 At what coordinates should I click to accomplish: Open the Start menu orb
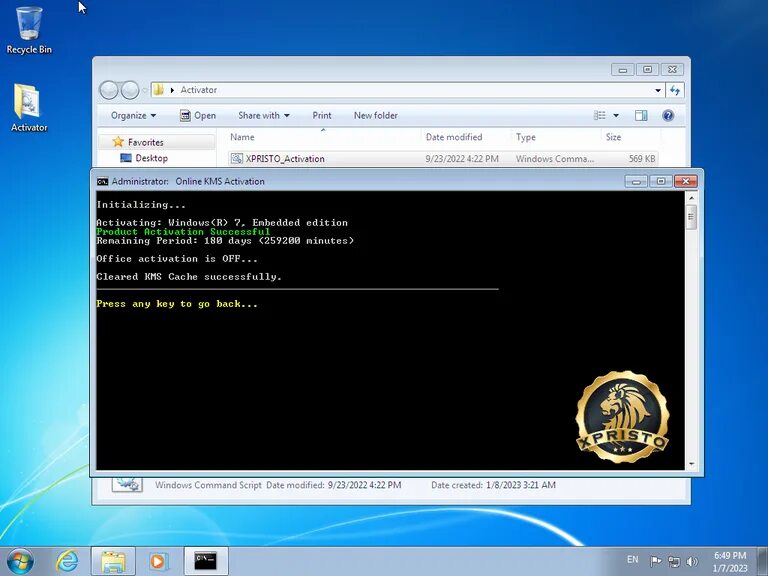(20, 561)
